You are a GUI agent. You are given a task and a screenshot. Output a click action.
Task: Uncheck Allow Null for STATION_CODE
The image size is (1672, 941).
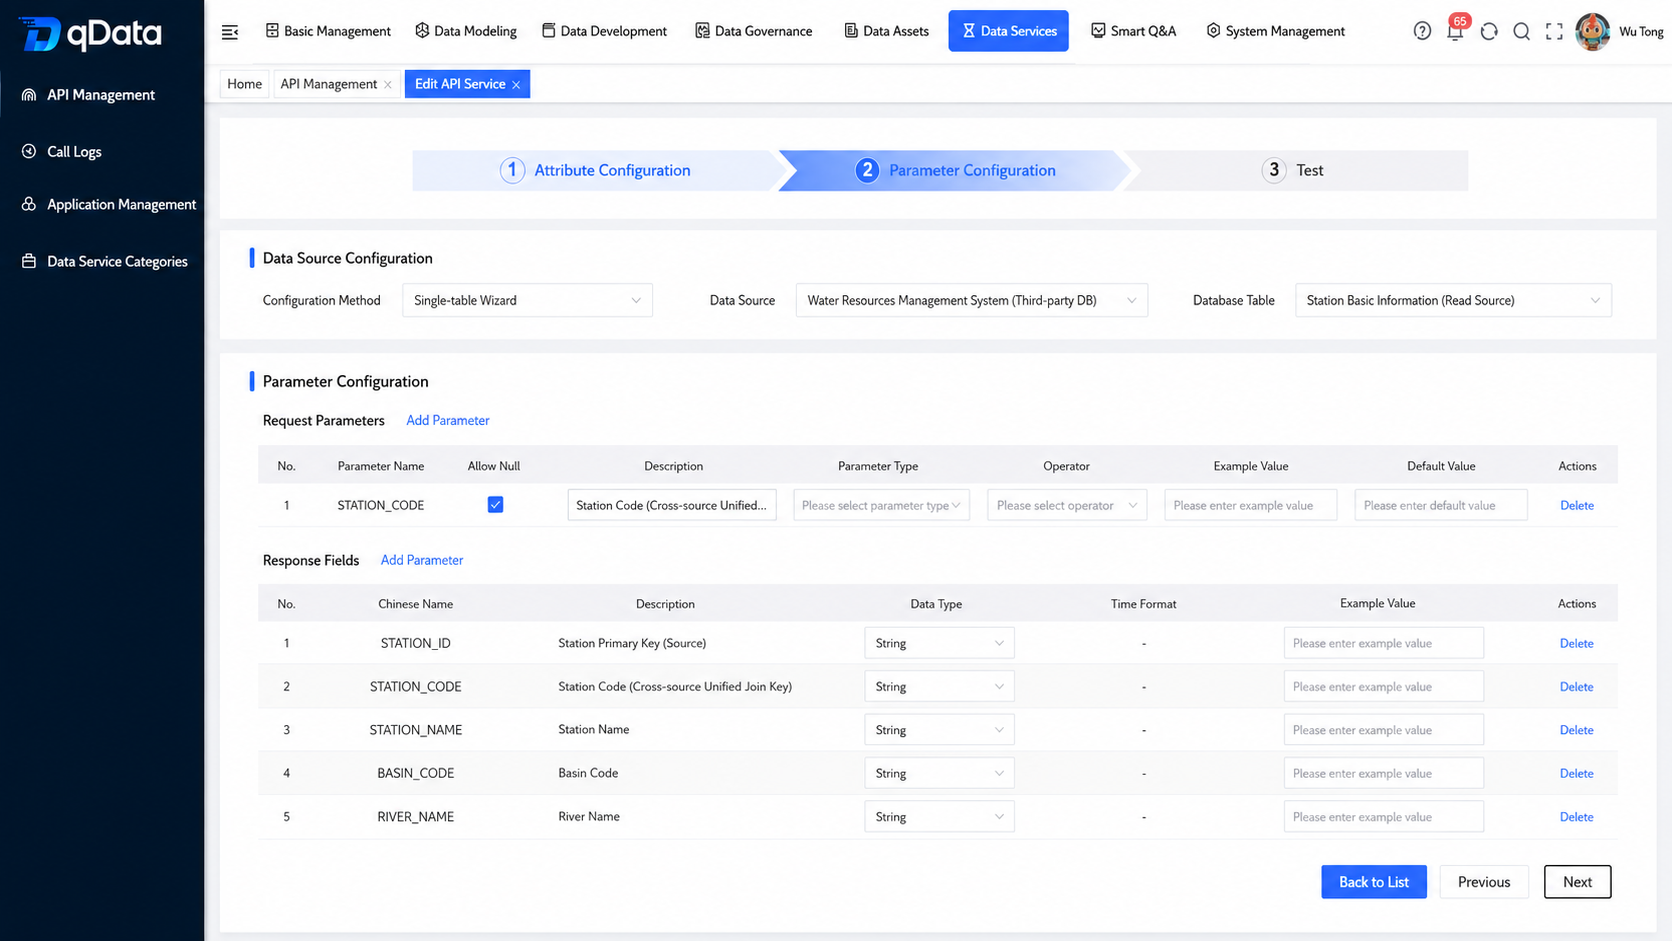[x=495, y=505]
